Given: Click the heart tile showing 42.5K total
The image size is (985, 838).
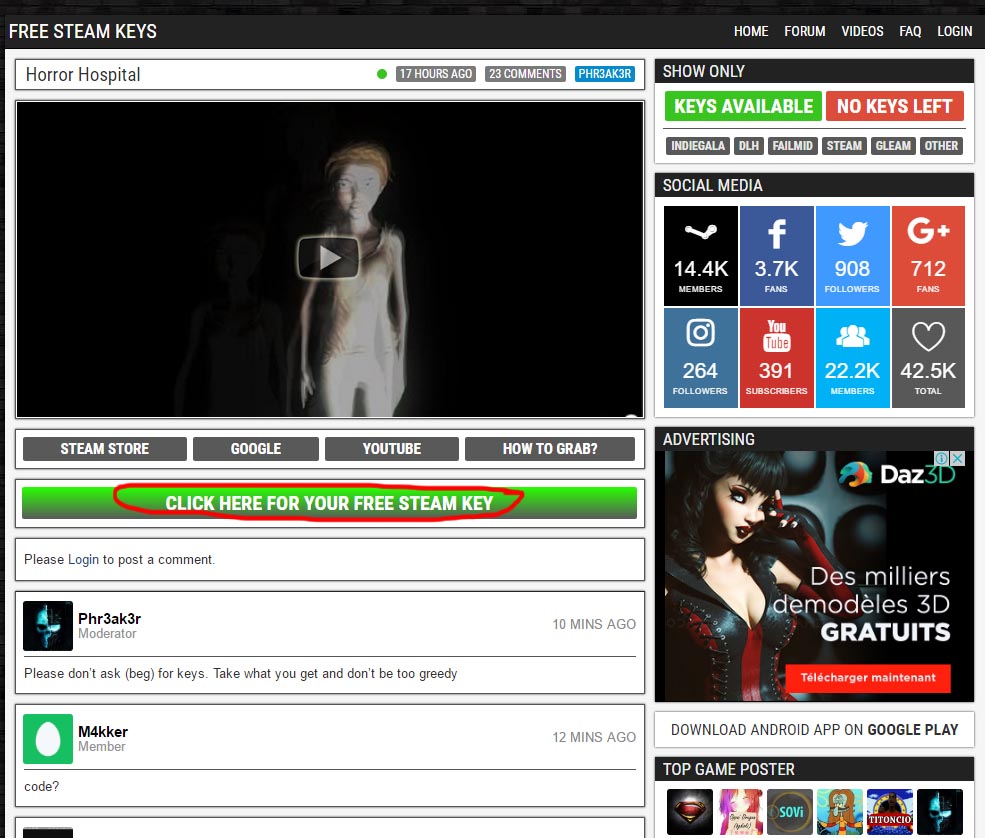Looking at the screenshot, I should pos(928,357).
